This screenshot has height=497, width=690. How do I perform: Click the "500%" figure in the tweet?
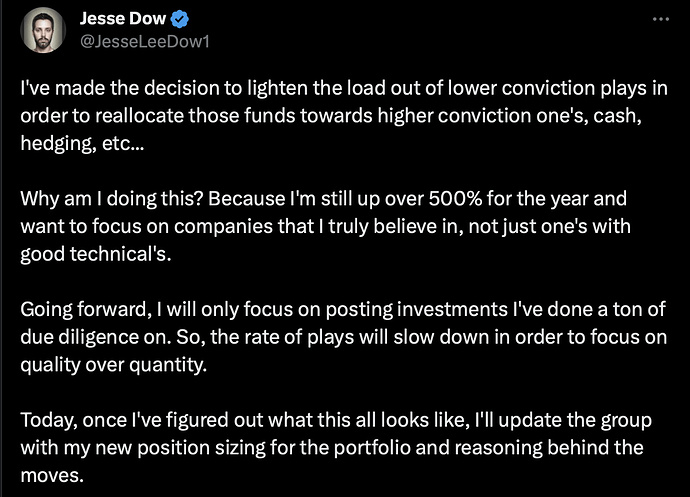click(455, 199)
